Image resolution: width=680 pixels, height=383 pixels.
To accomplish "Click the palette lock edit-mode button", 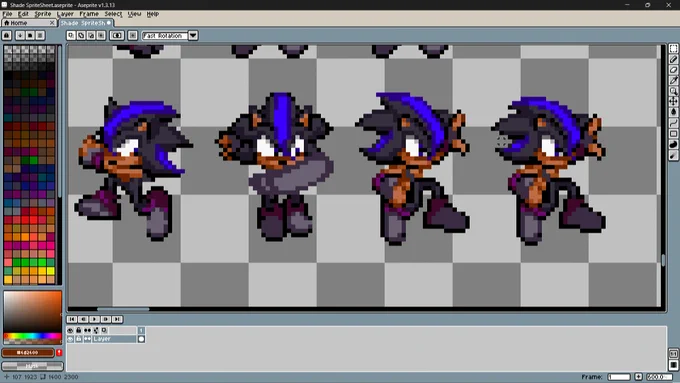I will coord(7,36).
